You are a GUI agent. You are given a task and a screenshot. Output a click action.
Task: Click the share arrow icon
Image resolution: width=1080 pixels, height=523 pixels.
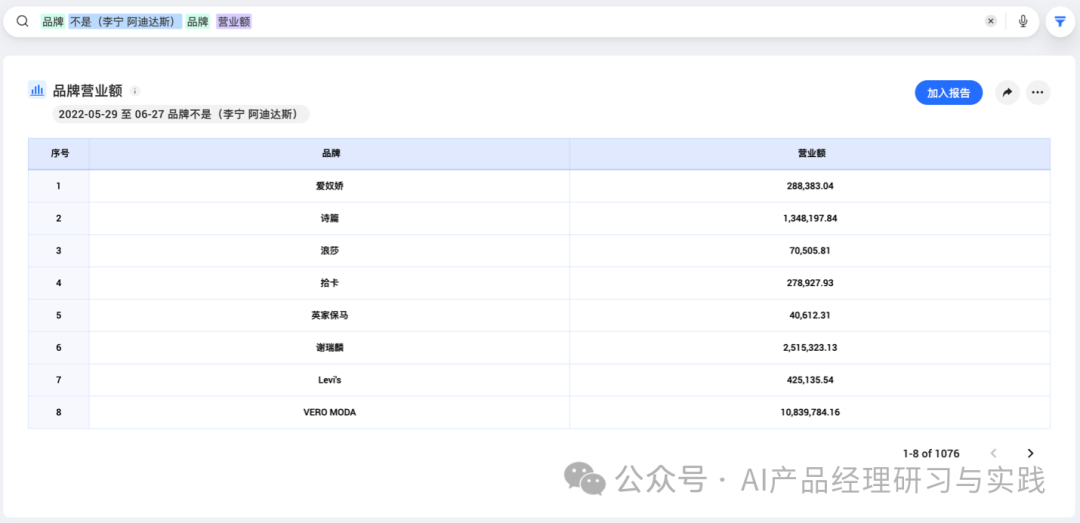coord(1007,92)
